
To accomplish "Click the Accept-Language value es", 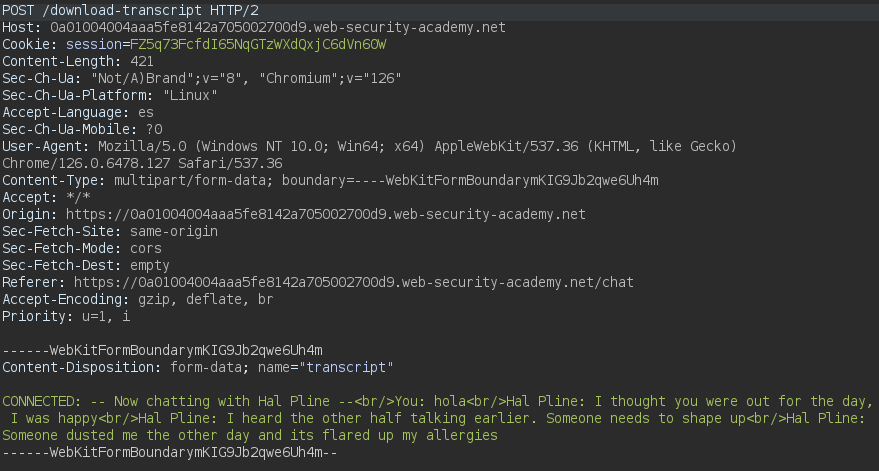I will [x=146, y=114].
